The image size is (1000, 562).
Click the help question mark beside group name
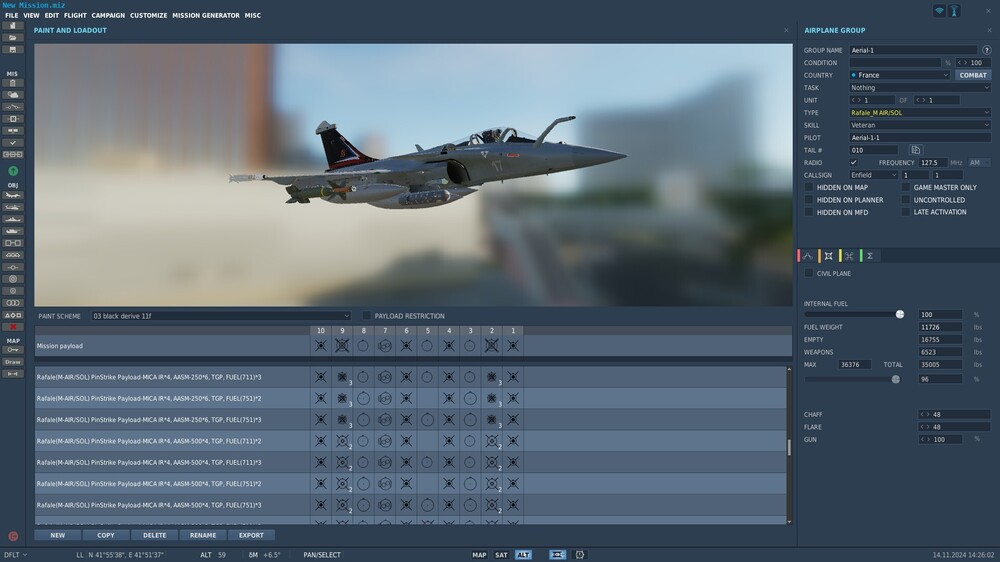point(987,50)
